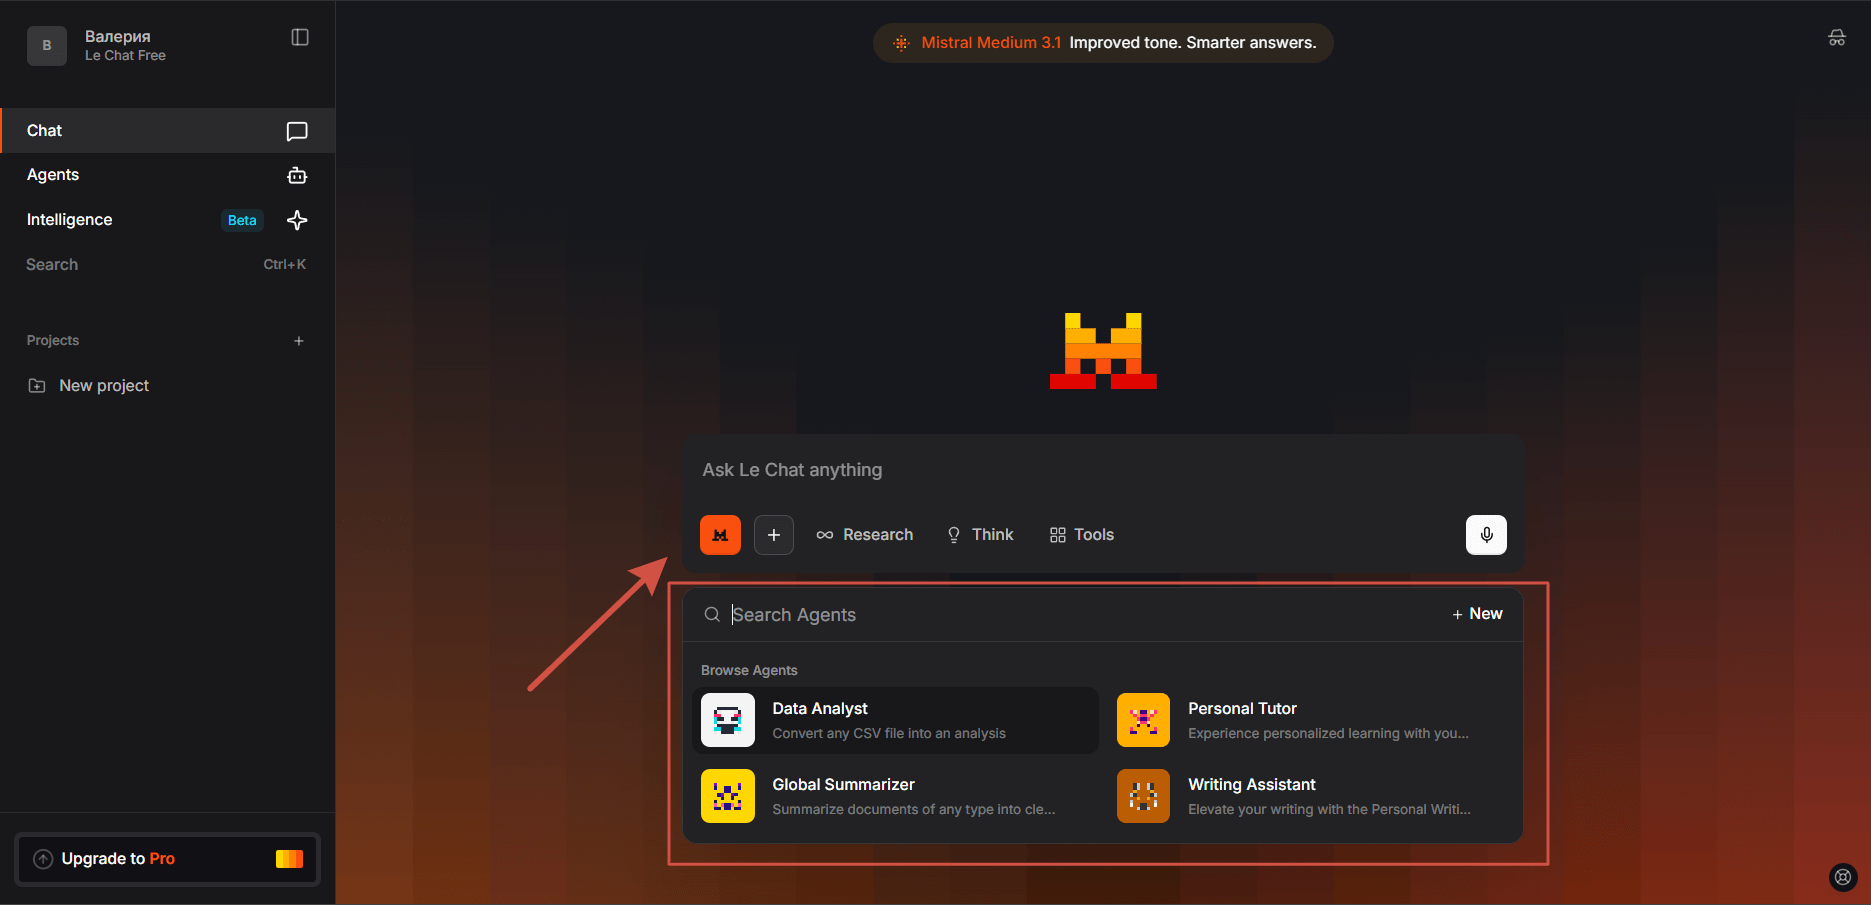Click the Search Agents magnifier icon
Screen dimensions: 1871x905
pyautogui.click(x=712, y=615)
